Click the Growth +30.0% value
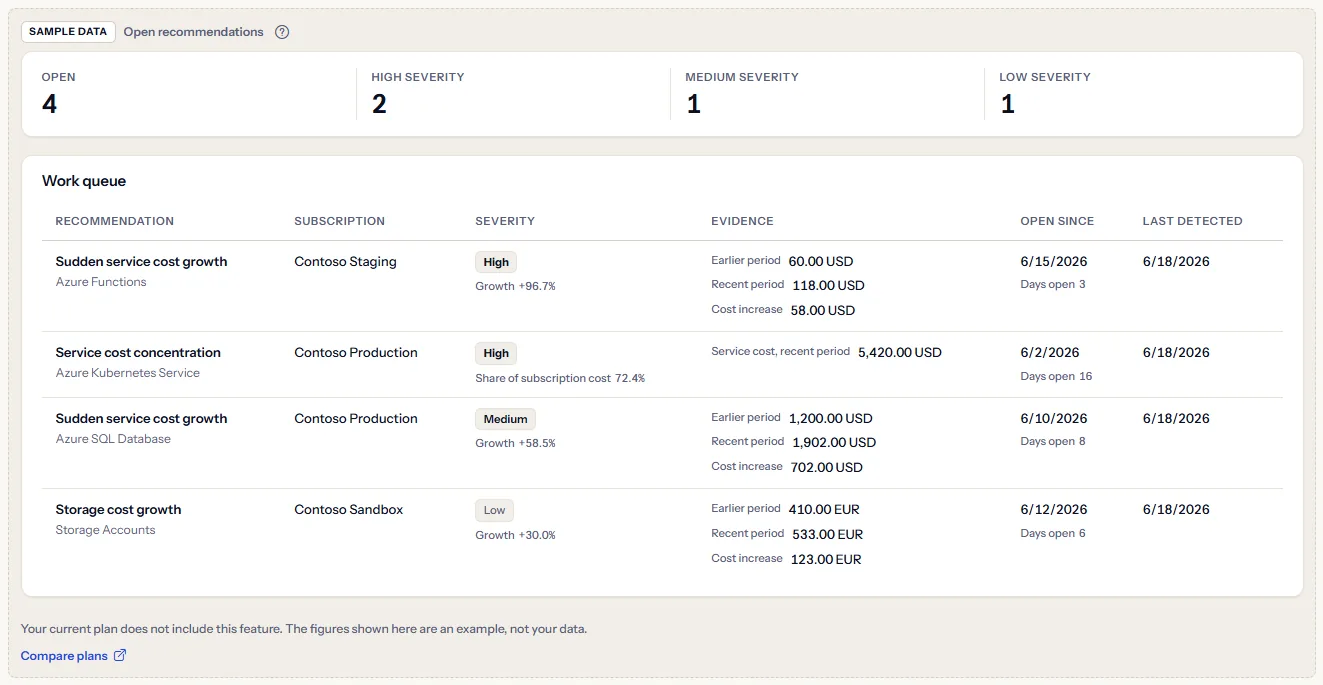 tap(515, 535)
